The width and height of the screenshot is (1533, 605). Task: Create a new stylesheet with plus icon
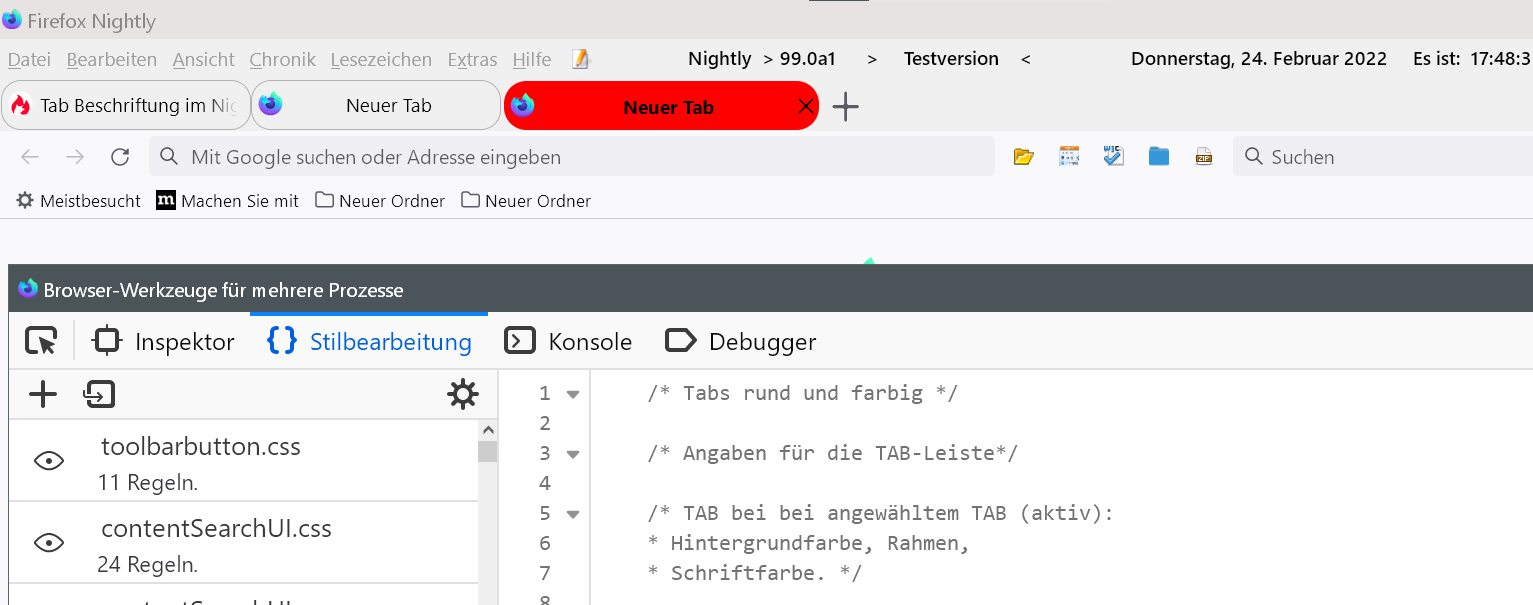click(x=43, y=395)
